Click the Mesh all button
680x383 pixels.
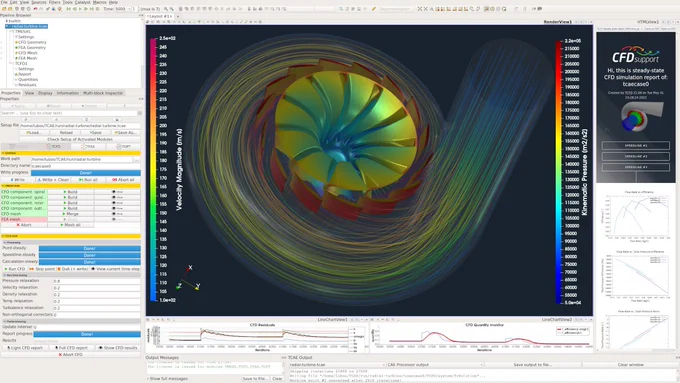[70, 225]
